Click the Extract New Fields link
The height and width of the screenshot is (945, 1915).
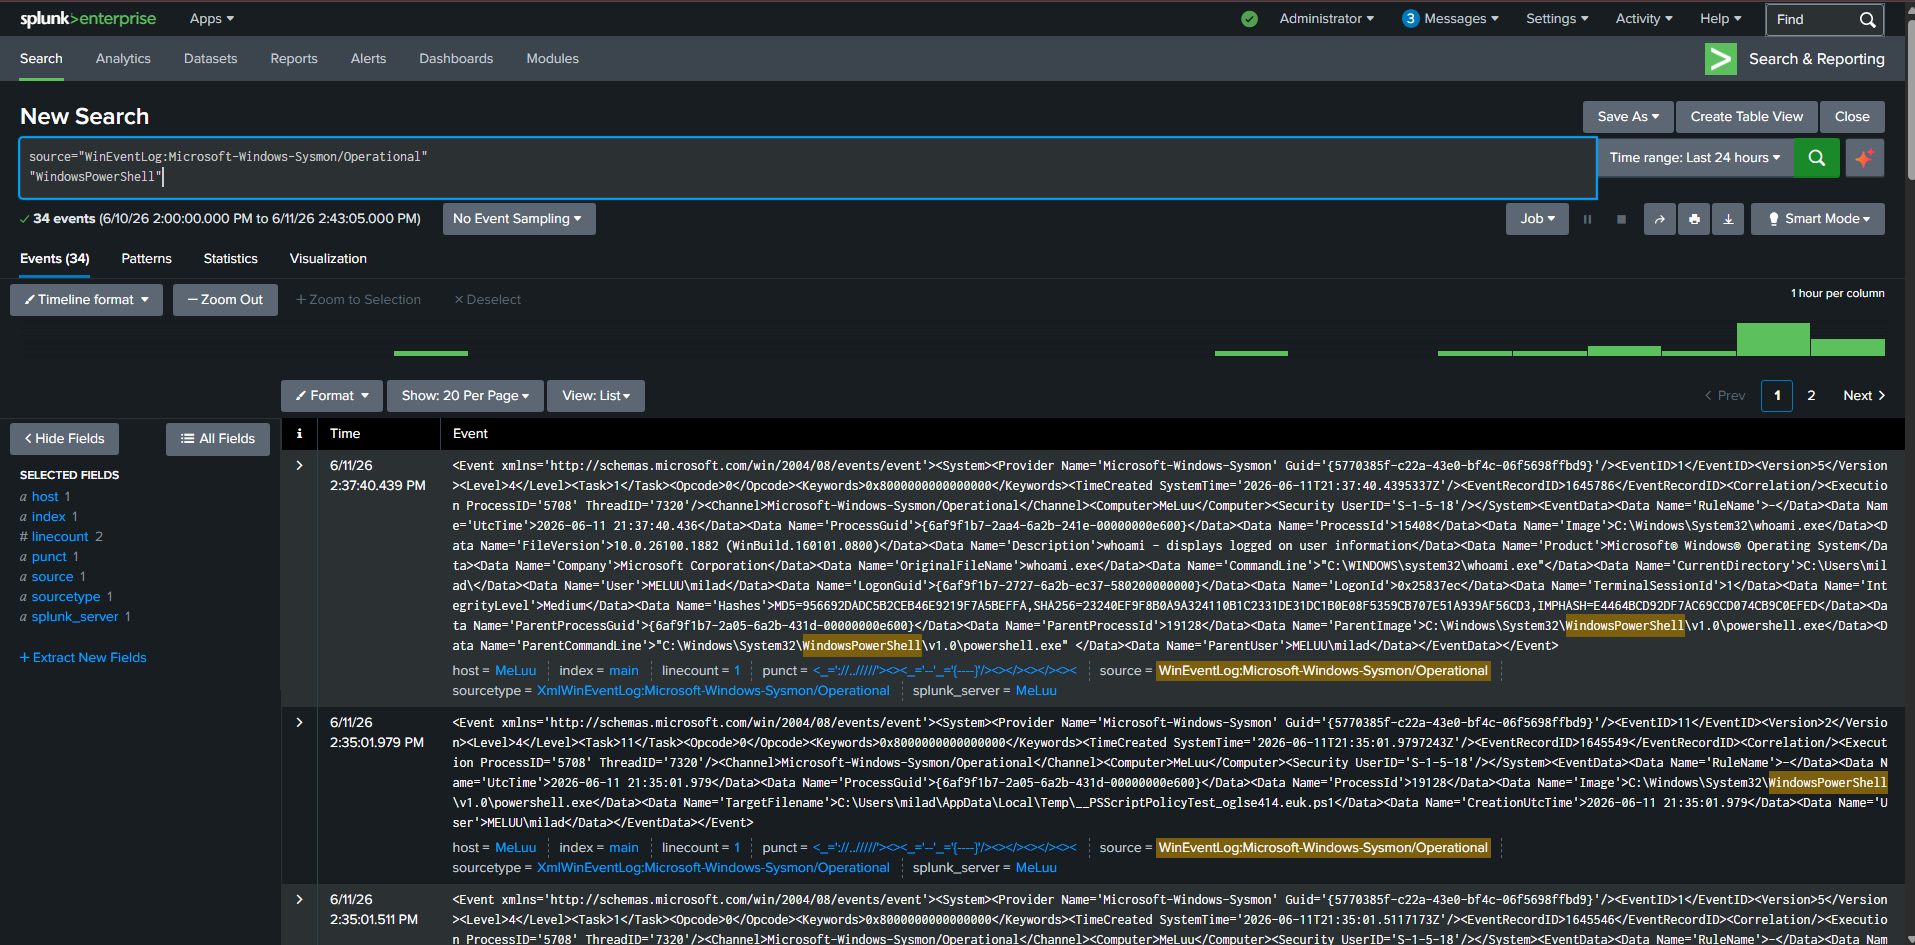coord(83,658)
